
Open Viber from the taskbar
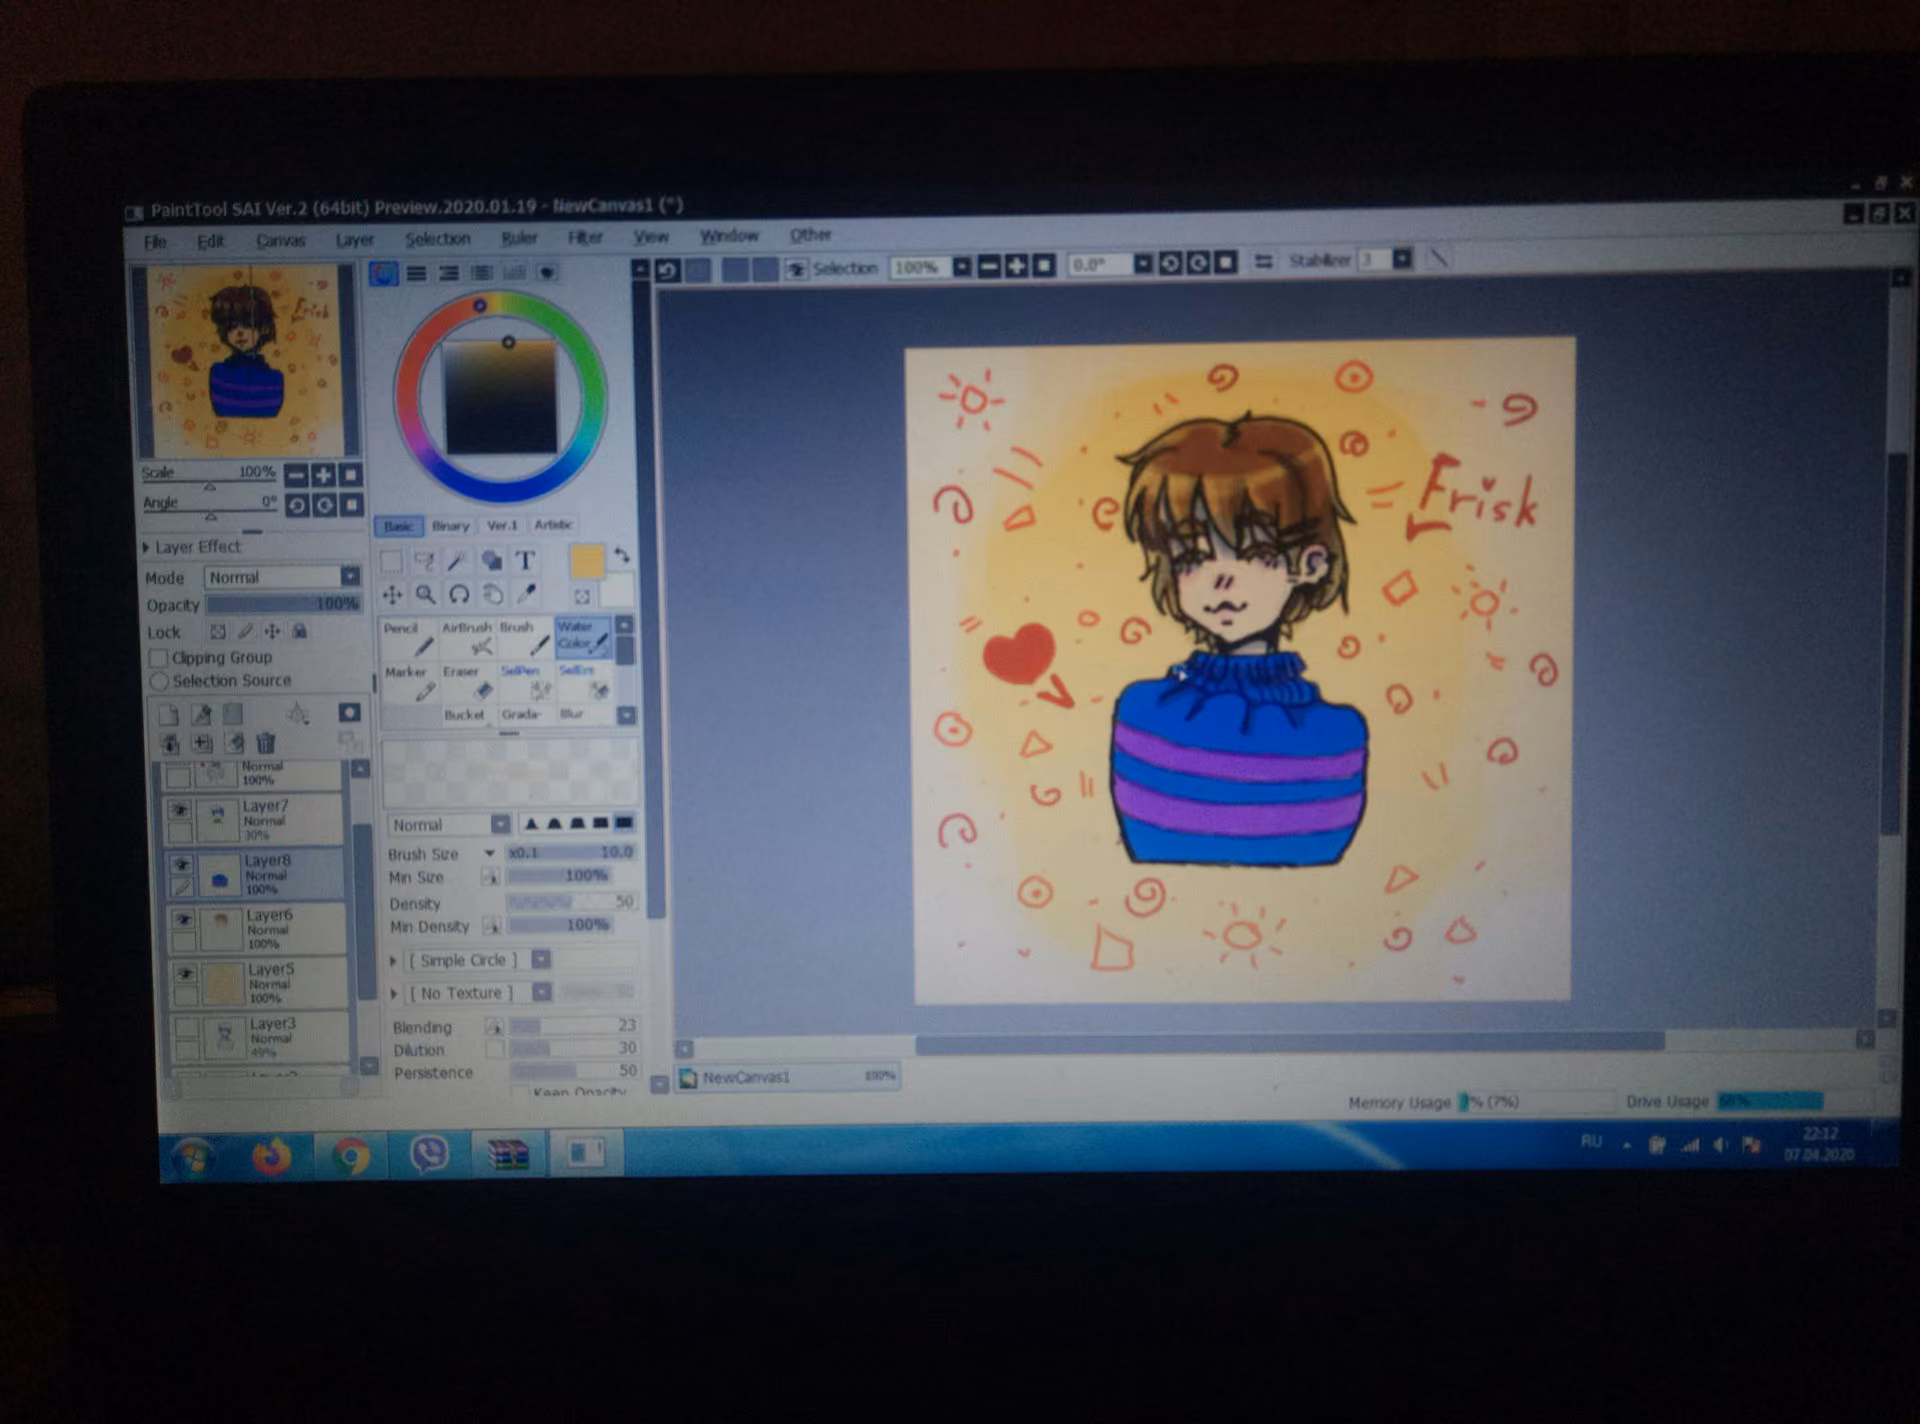[430, 1155]
